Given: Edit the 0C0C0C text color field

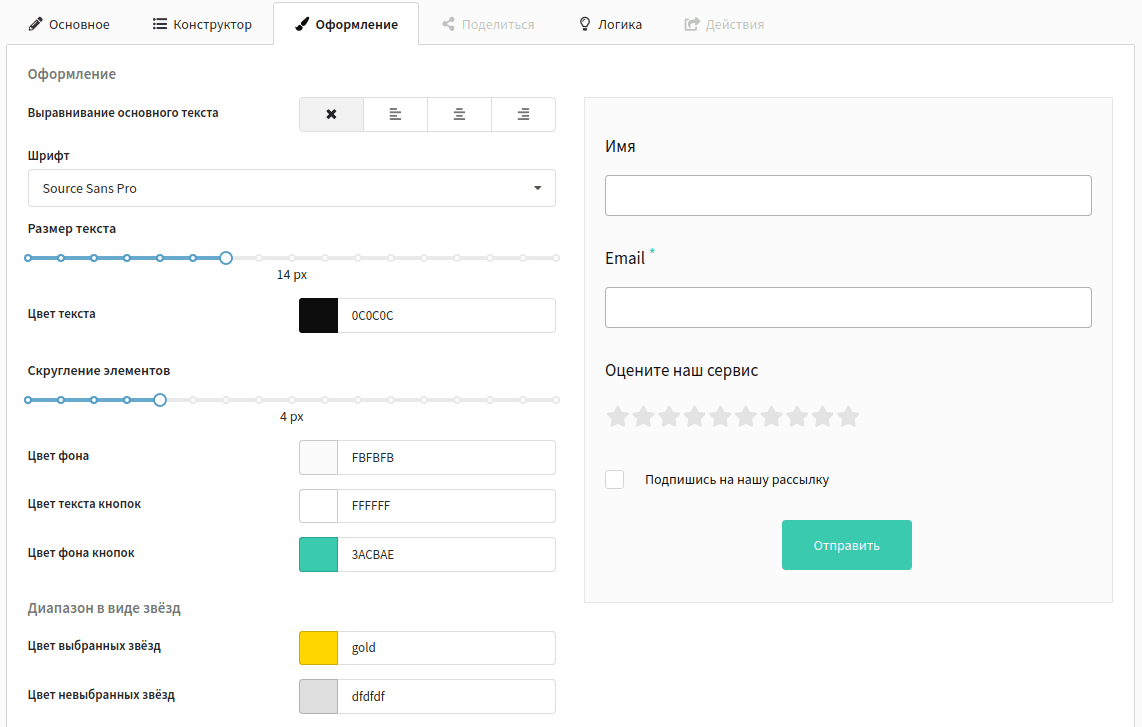Looking at the screenshot, I should [x=446, y=315].
